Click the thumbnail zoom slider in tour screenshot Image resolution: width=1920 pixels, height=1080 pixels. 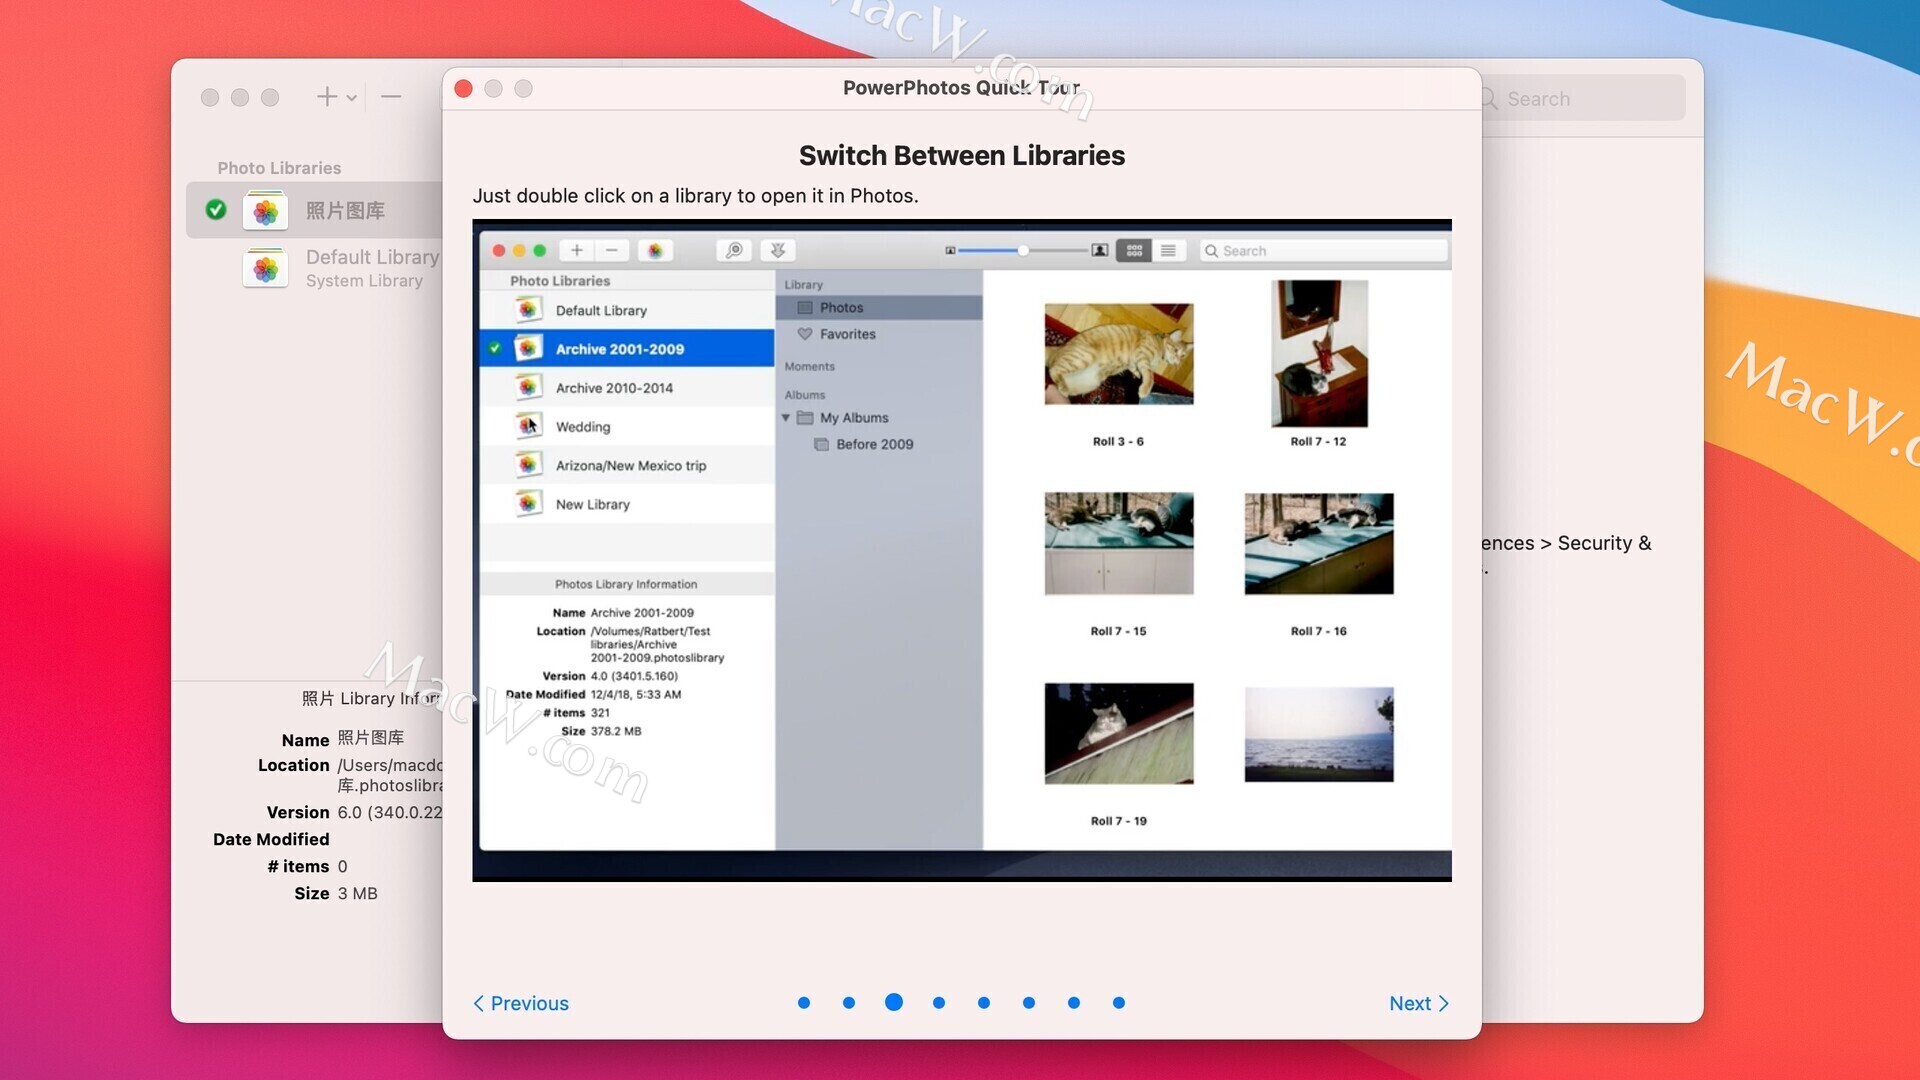[x=1023, y=250]
